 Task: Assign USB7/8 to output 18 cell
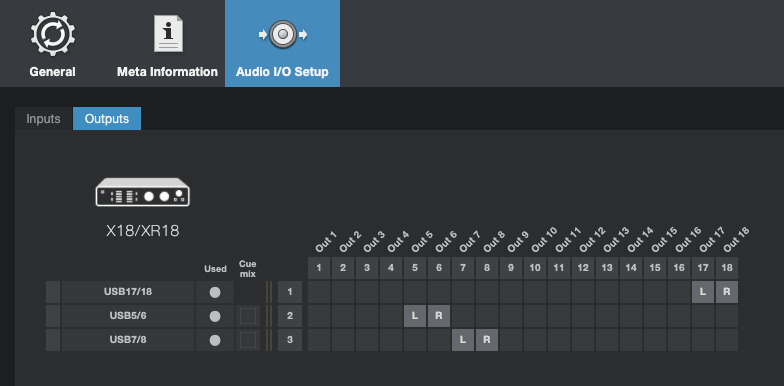727,340
